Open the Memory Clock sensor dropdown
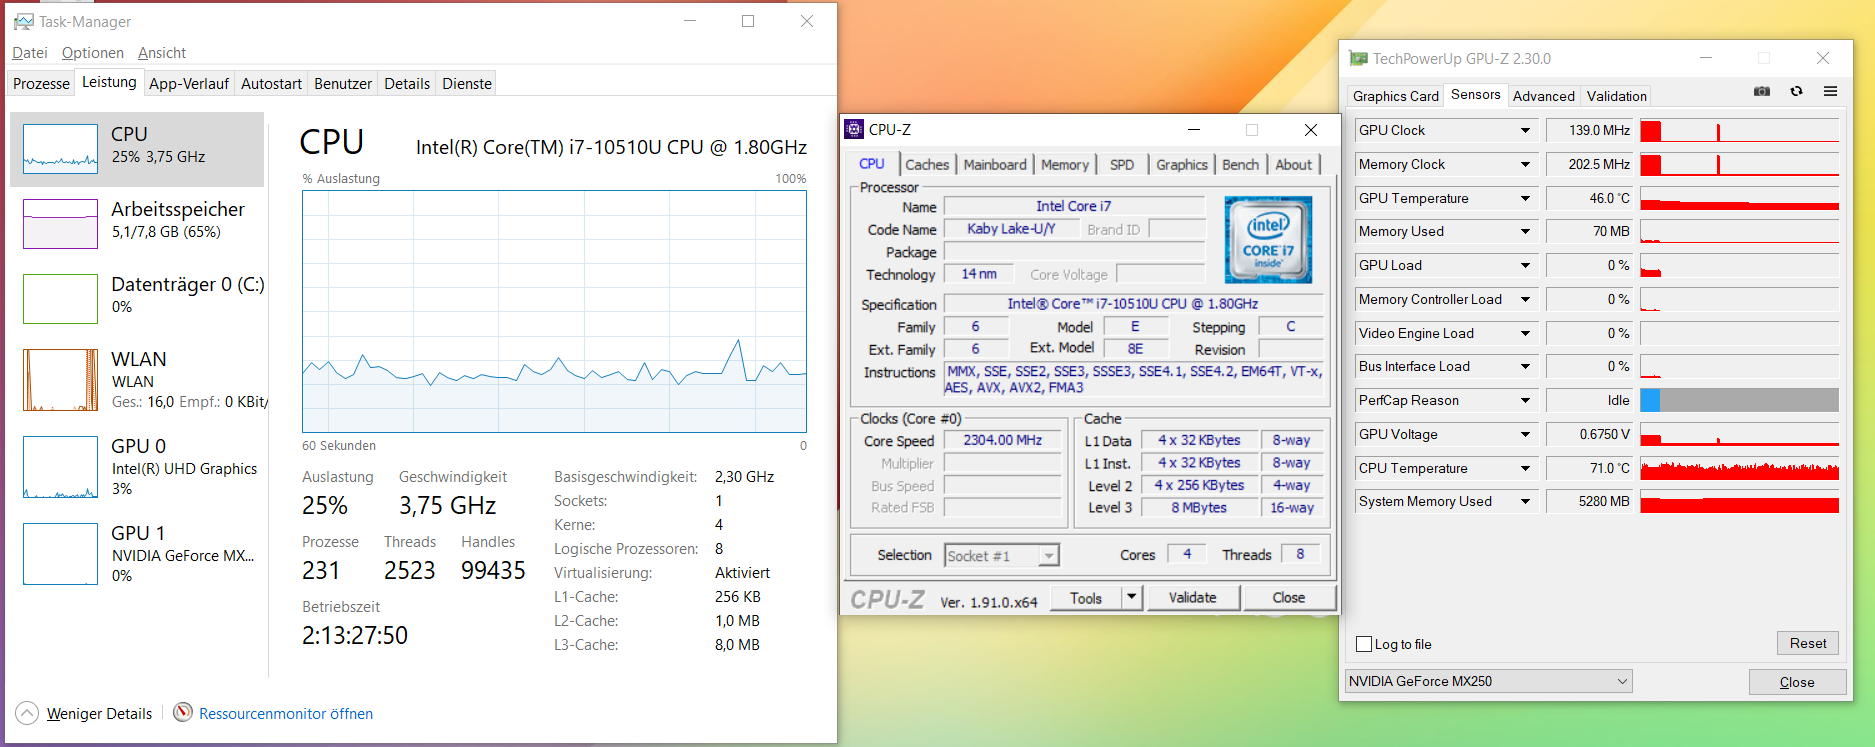This screenshot has width=1875, height=747. (1525, 164)
